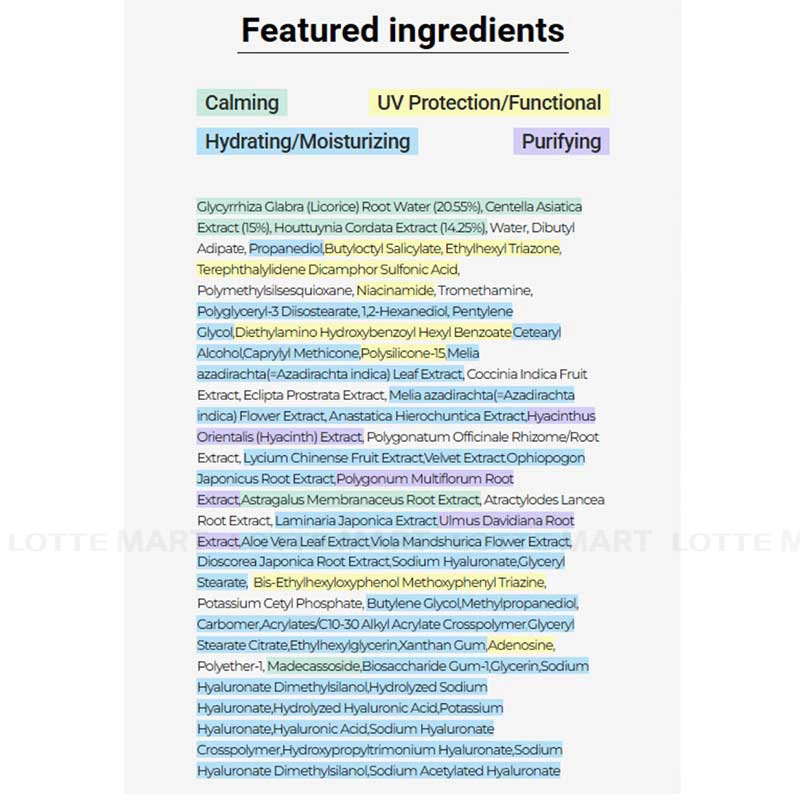Image resolution: width=800 pixels, height=800 pixels.
Task: Click the Featured ingredients heading
Action: (x=403, y=30)
